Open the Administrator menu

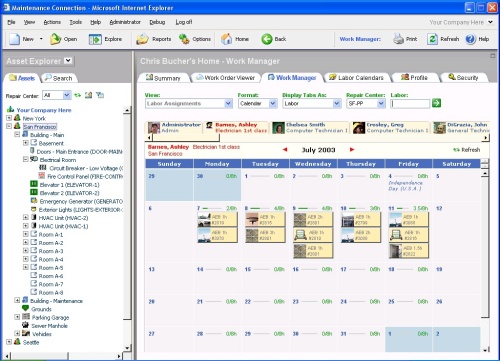(125, 22)
